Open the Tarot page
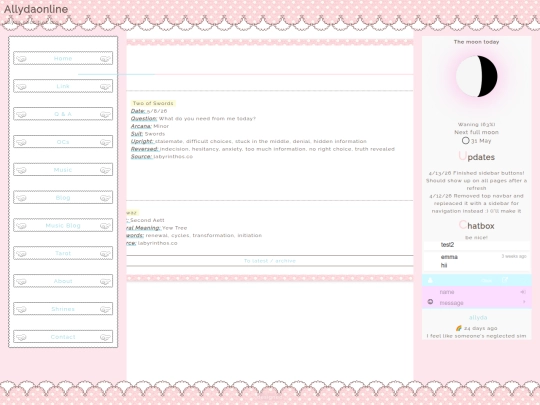The height and width of the screenshot is (405, 540). (x=63, y=253)
